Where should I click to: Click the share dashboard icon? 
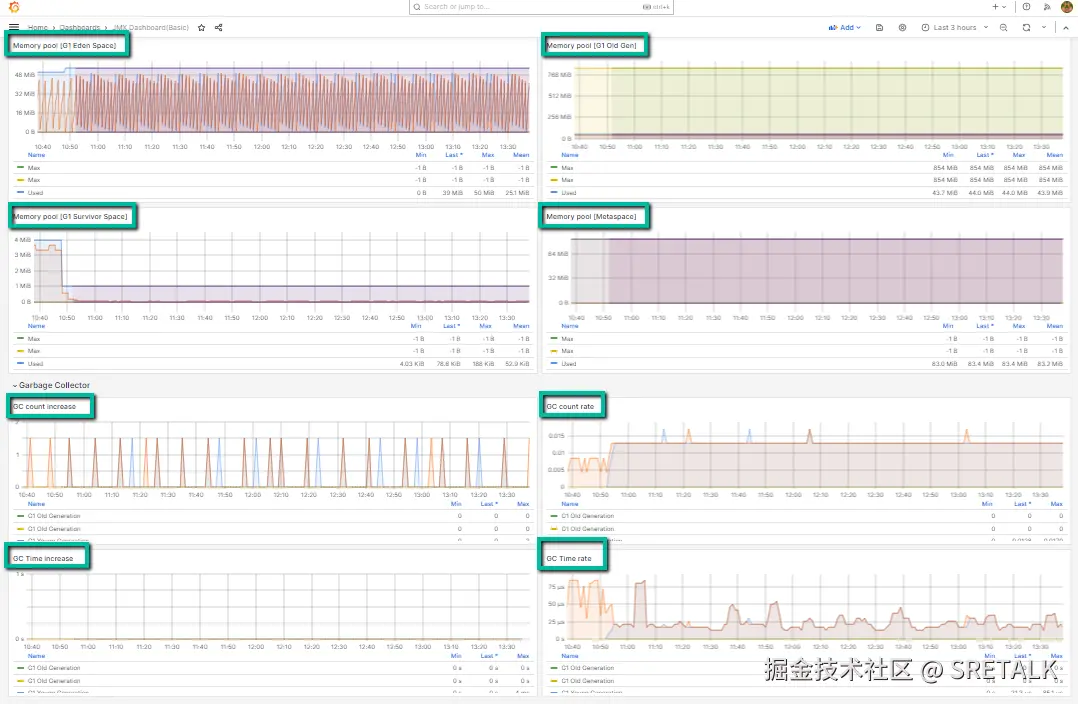tap(219, 28)
